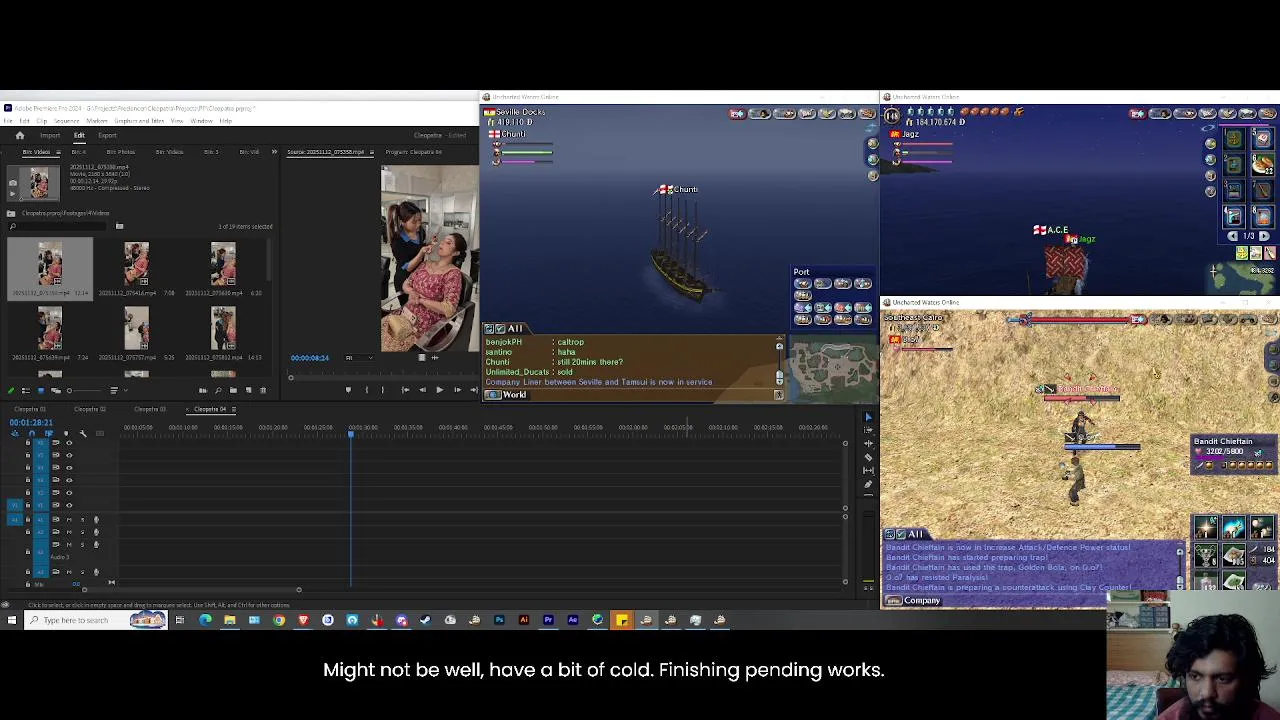The image size is (1280, 720).
Task: Click the source timecode 00:00:08:24
Action: point(310,358)
